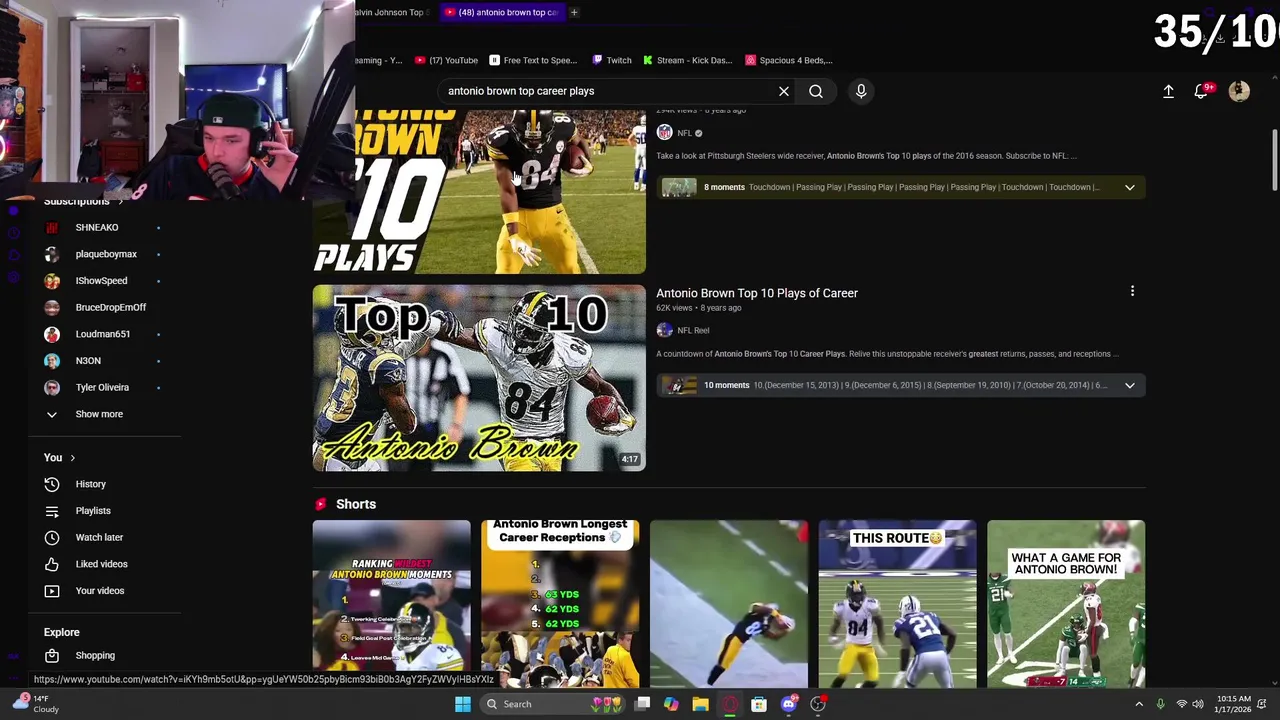Open the THIS ROUTE short
The height and width of the screenshot is (720, 1280).
[x=897, y=603]
